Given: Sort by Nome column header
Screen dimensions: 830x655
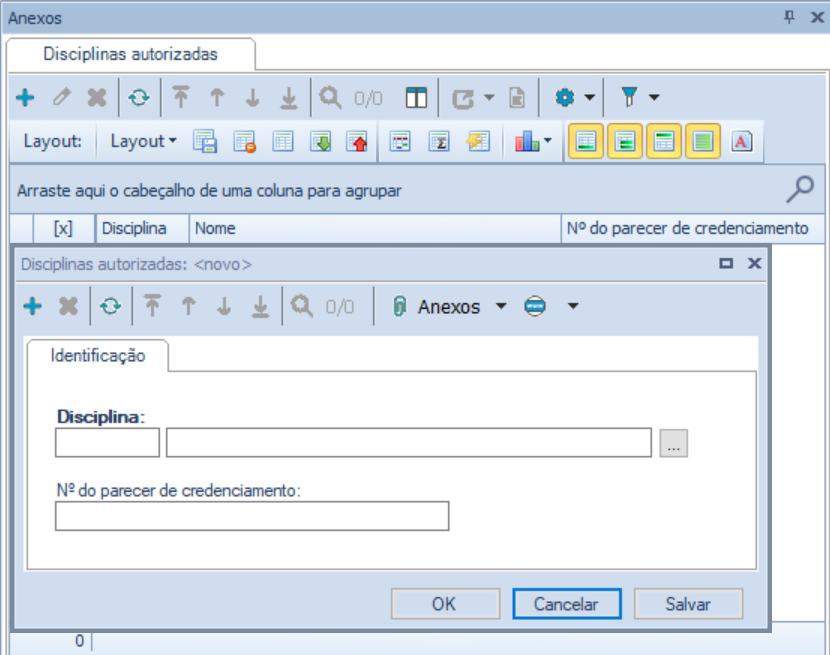Looking at the screenshot, I should pos(375,228).
